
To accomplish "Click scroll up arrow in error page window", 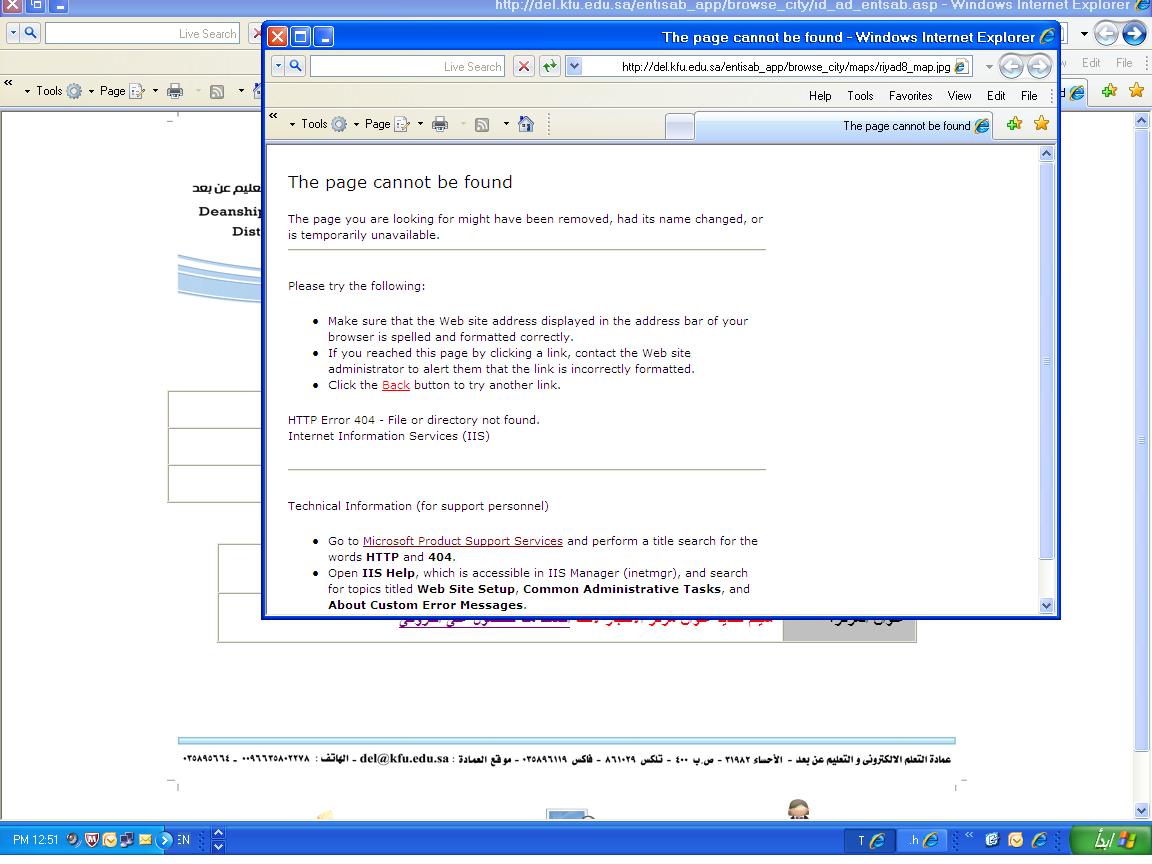I will (x=1047, y=154).
